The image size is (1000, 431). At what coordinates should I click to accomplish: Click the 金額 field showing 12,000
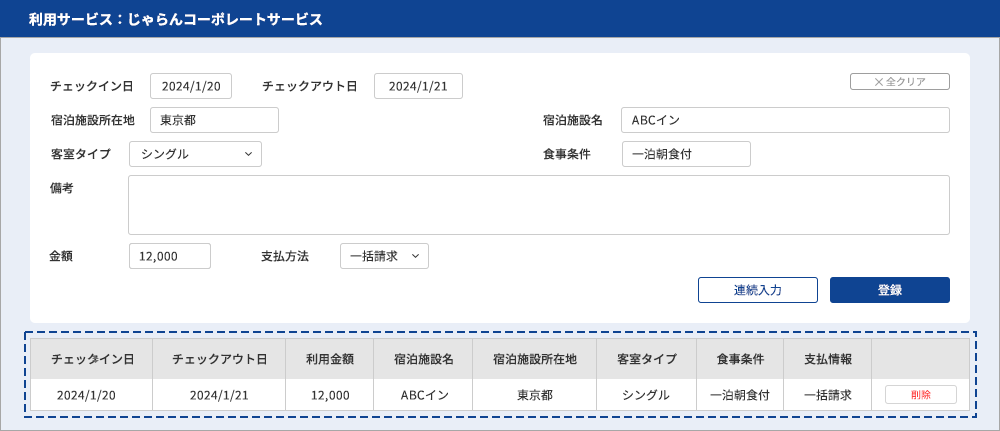point(170,256)
